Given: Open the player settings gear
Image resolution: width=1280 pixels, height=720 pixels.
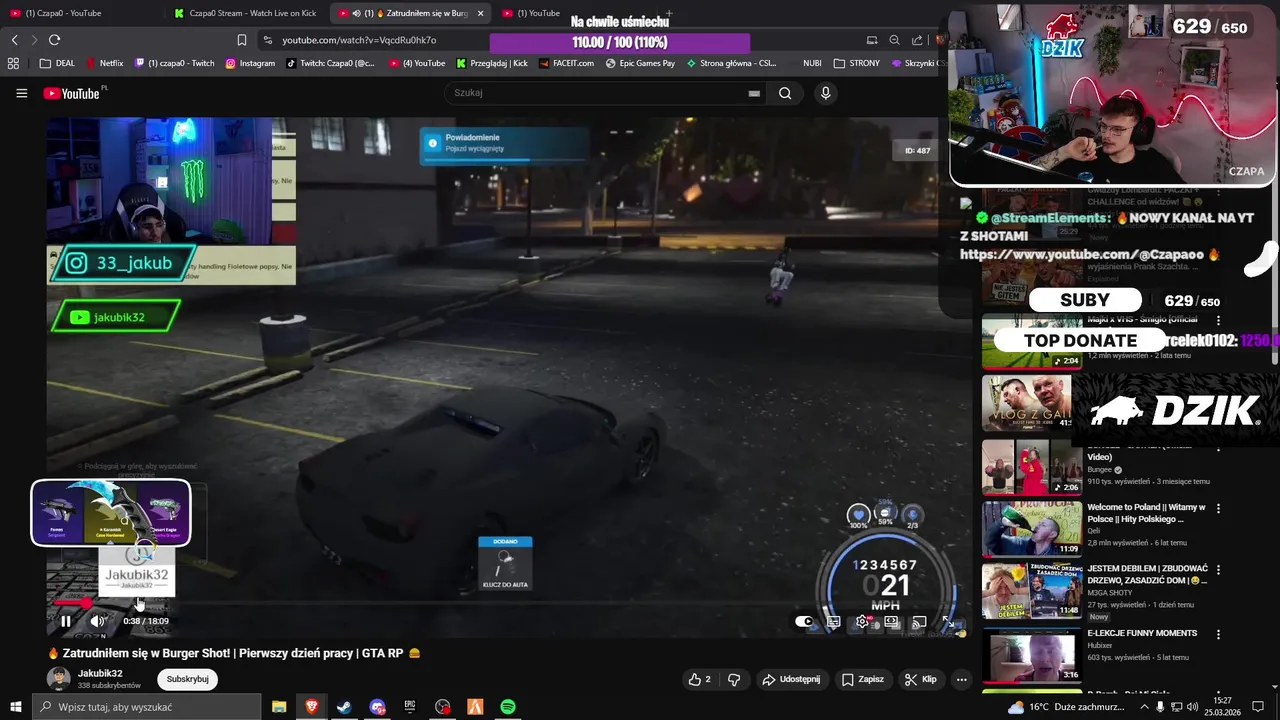Looking at the screenshot, I should coord(862,621).
